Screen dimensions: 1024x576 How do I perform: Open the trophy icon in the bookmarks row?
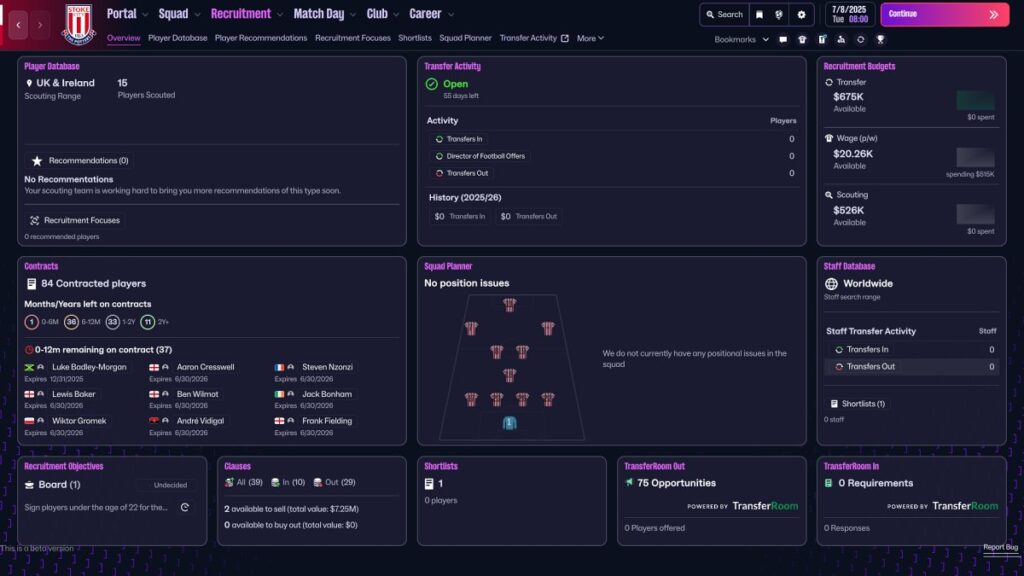coord(880,38)
